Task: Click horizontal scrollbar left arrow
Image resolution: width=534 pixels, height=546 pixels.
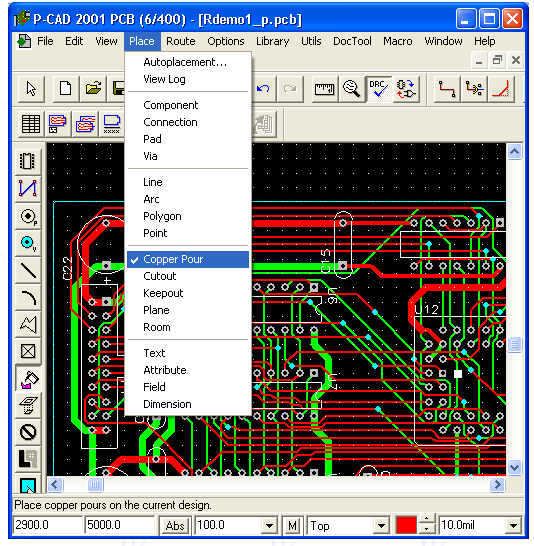Action: (x=55, y=484)
